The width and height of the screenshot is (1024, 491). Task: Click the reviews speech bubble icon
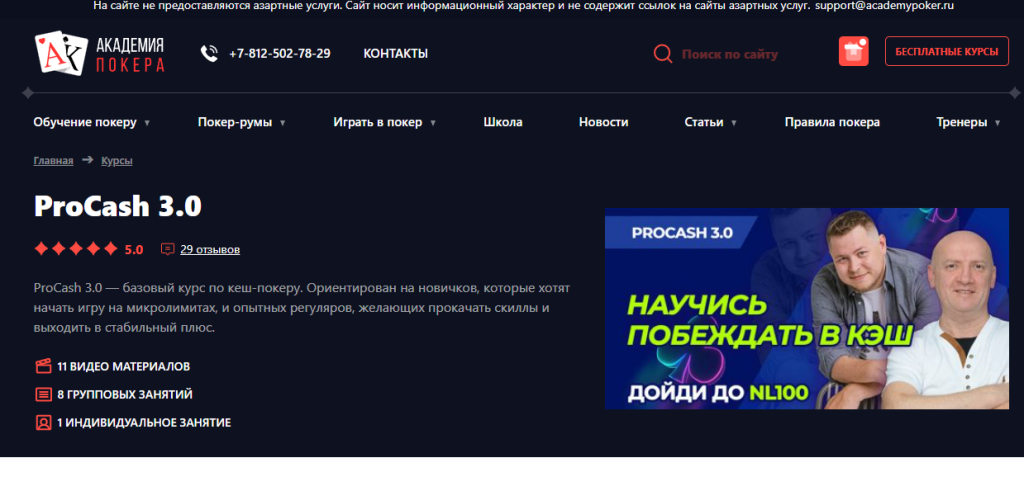168,249
